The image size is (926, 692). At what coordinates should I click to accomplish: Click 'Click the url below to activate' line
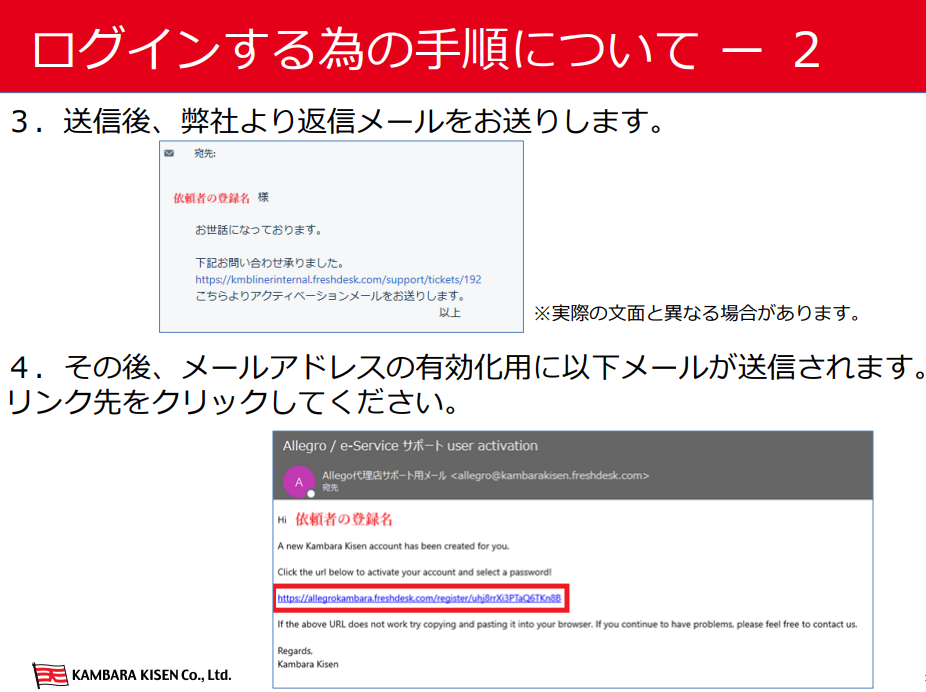pyautogui.click(x=415, y=572)
